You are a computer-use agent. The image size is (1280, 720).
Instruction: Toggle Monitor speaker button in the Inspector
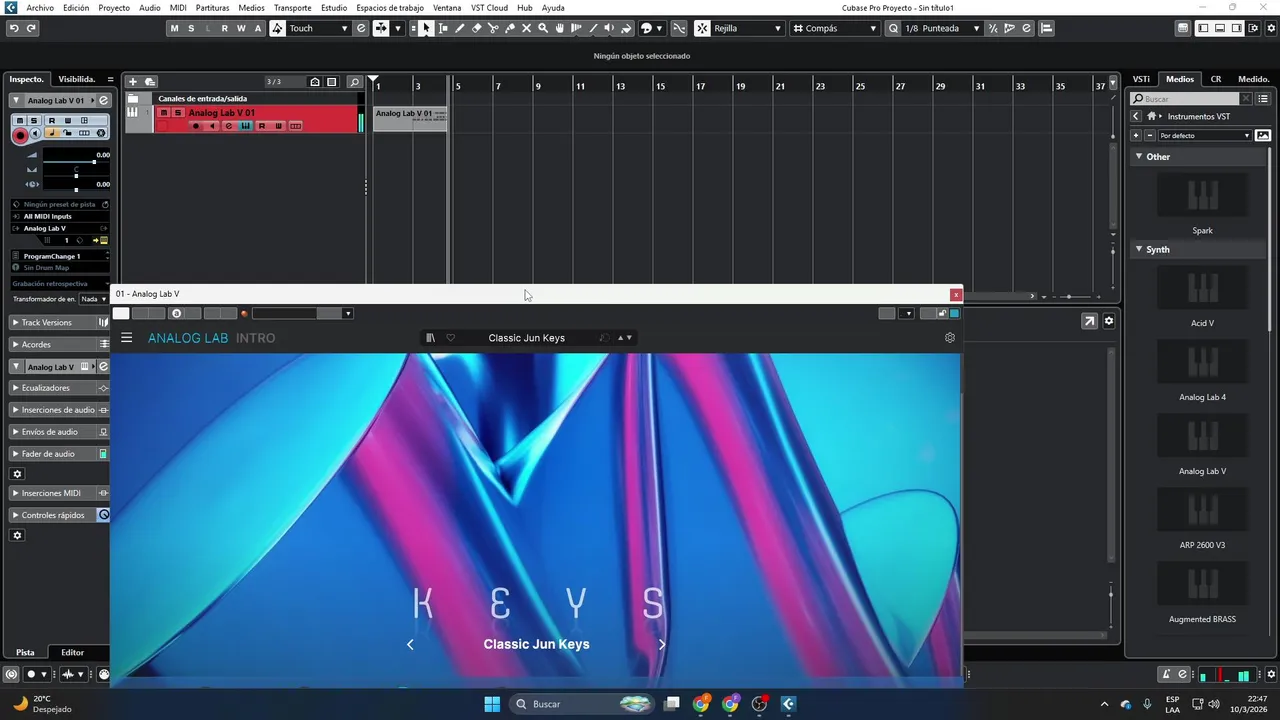click(x=36, y=133)
